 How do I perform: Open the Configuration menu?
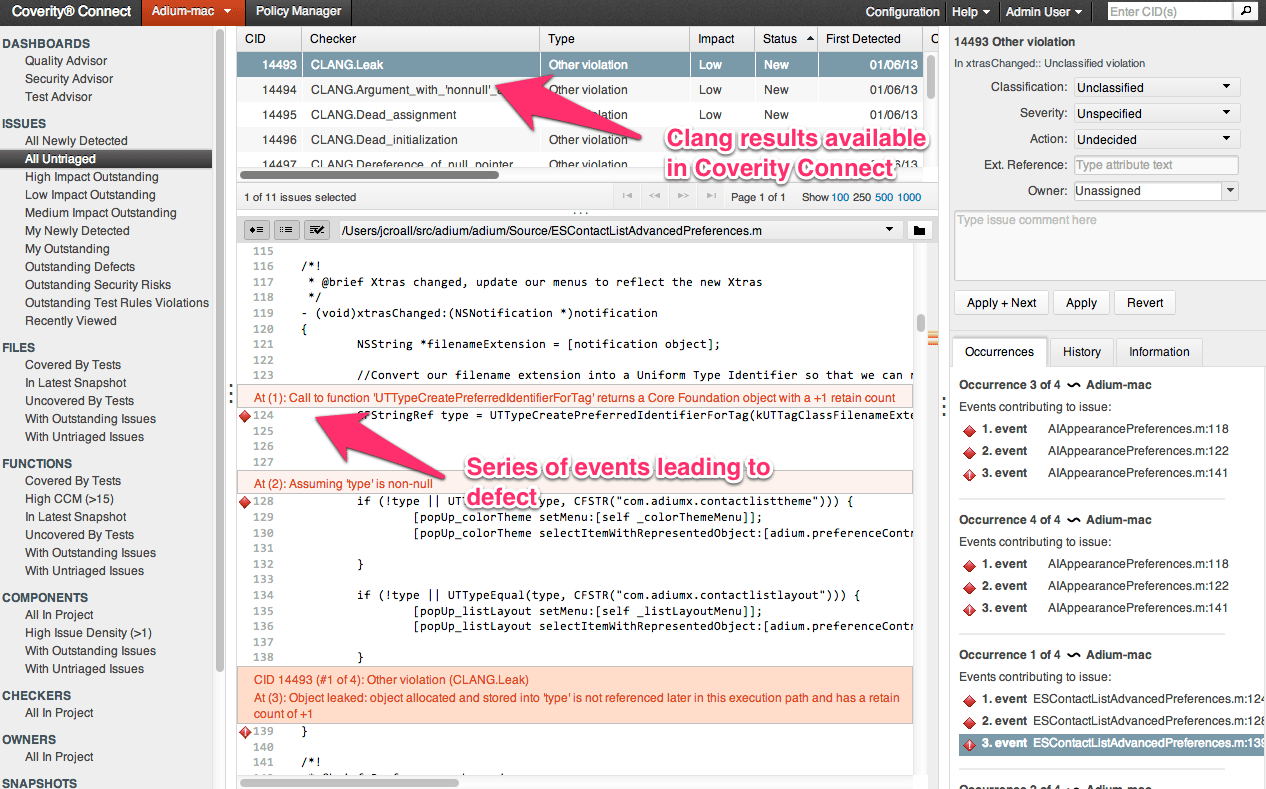click(902, 12)
